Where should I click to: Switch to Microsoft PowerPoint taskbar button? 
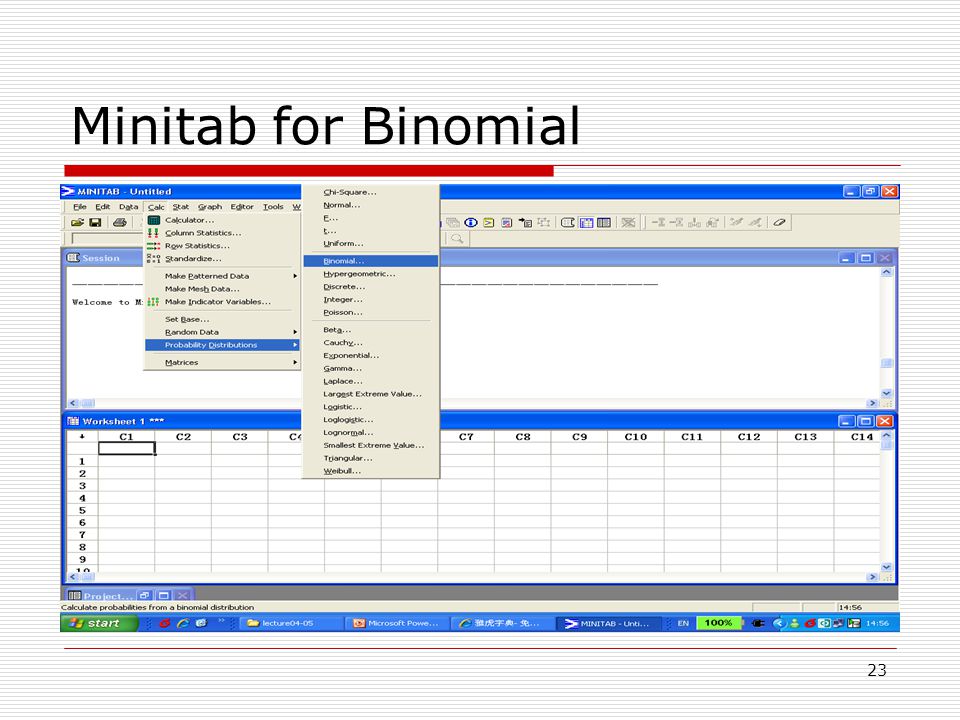[397, 623]
